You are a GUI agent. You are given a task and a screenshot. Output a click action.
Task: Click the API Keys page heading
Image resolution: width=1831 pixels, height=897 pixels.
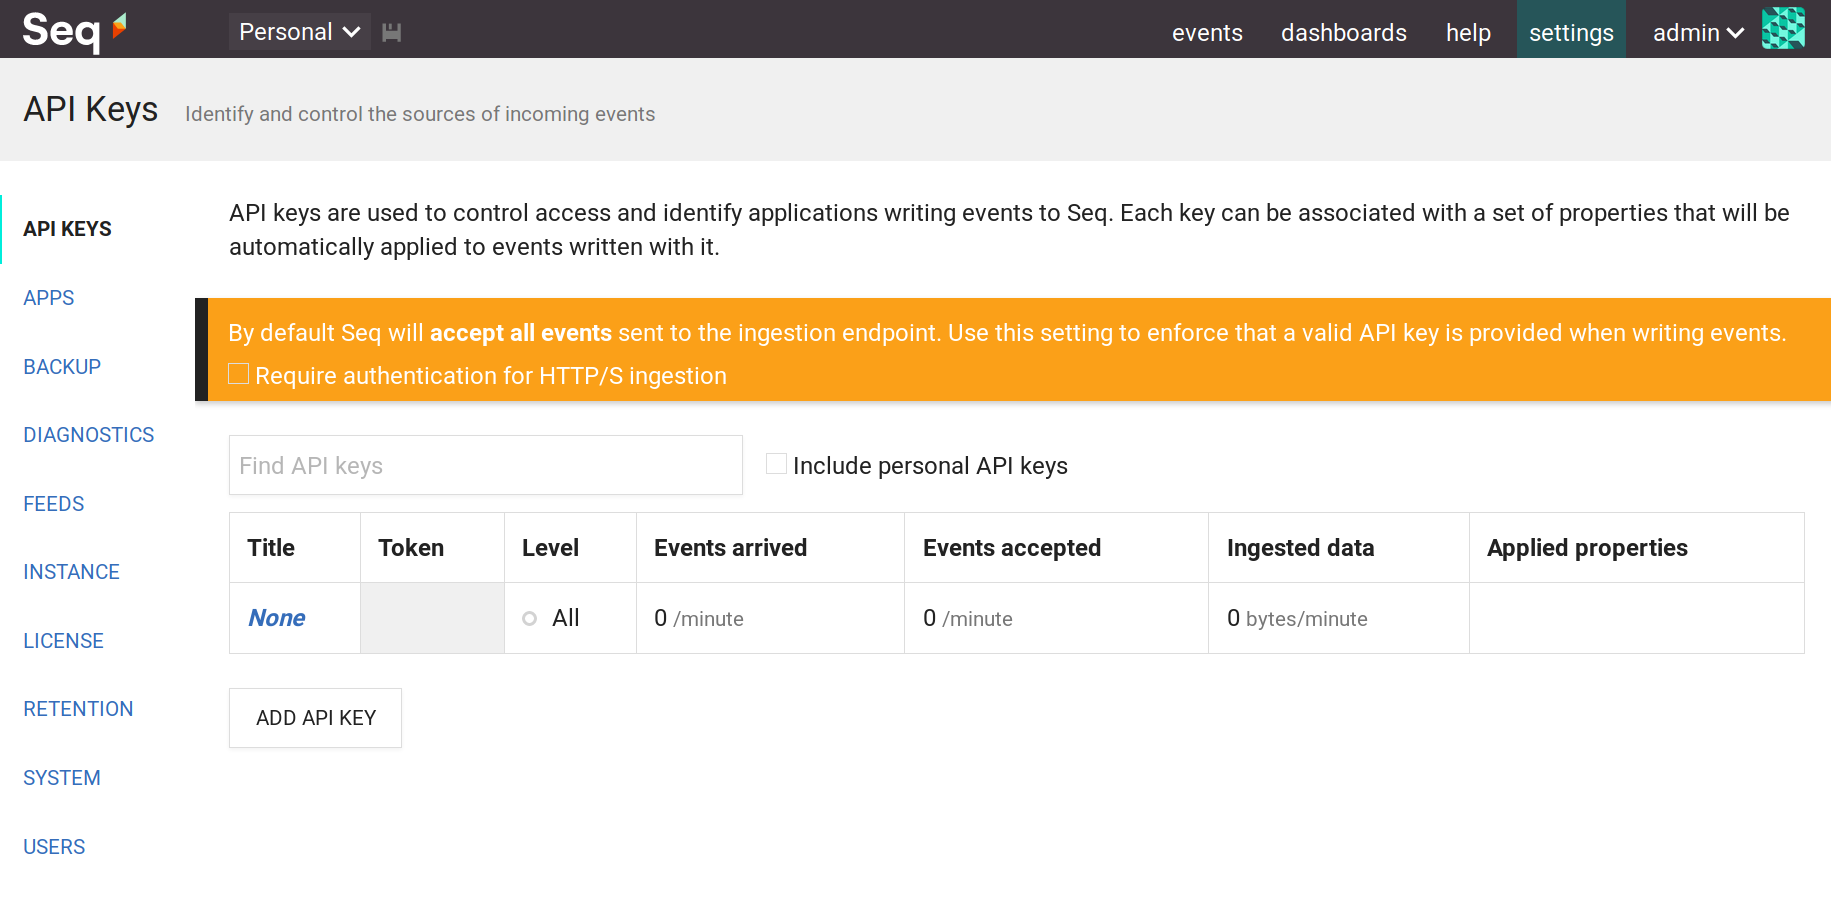[91, 109]
